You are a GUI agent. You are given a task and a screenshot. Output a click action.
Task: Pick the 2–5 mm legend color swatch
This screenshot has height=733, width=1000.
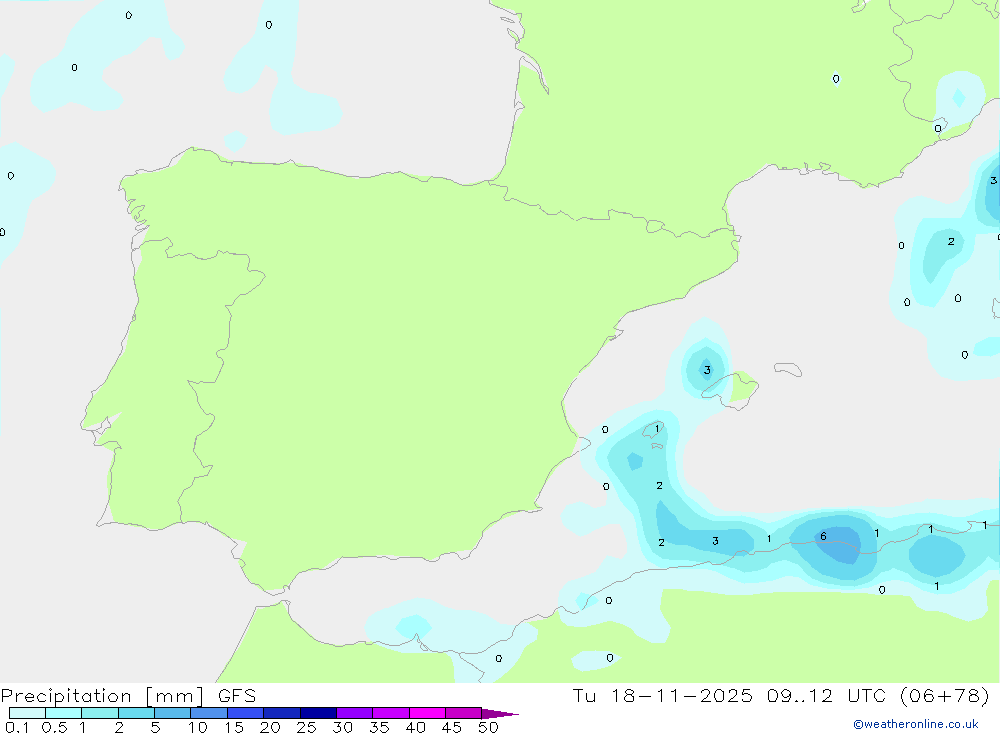[136, 713]
